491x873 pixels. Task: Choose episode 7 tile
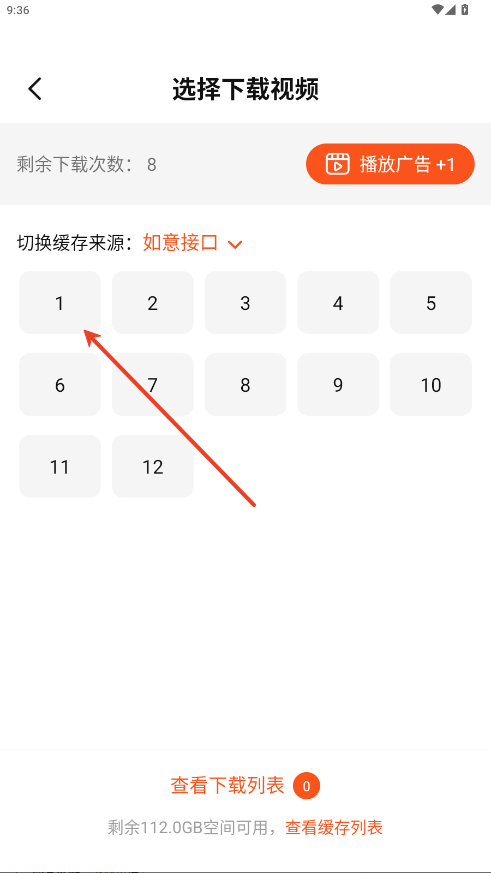tap(153, 385)
